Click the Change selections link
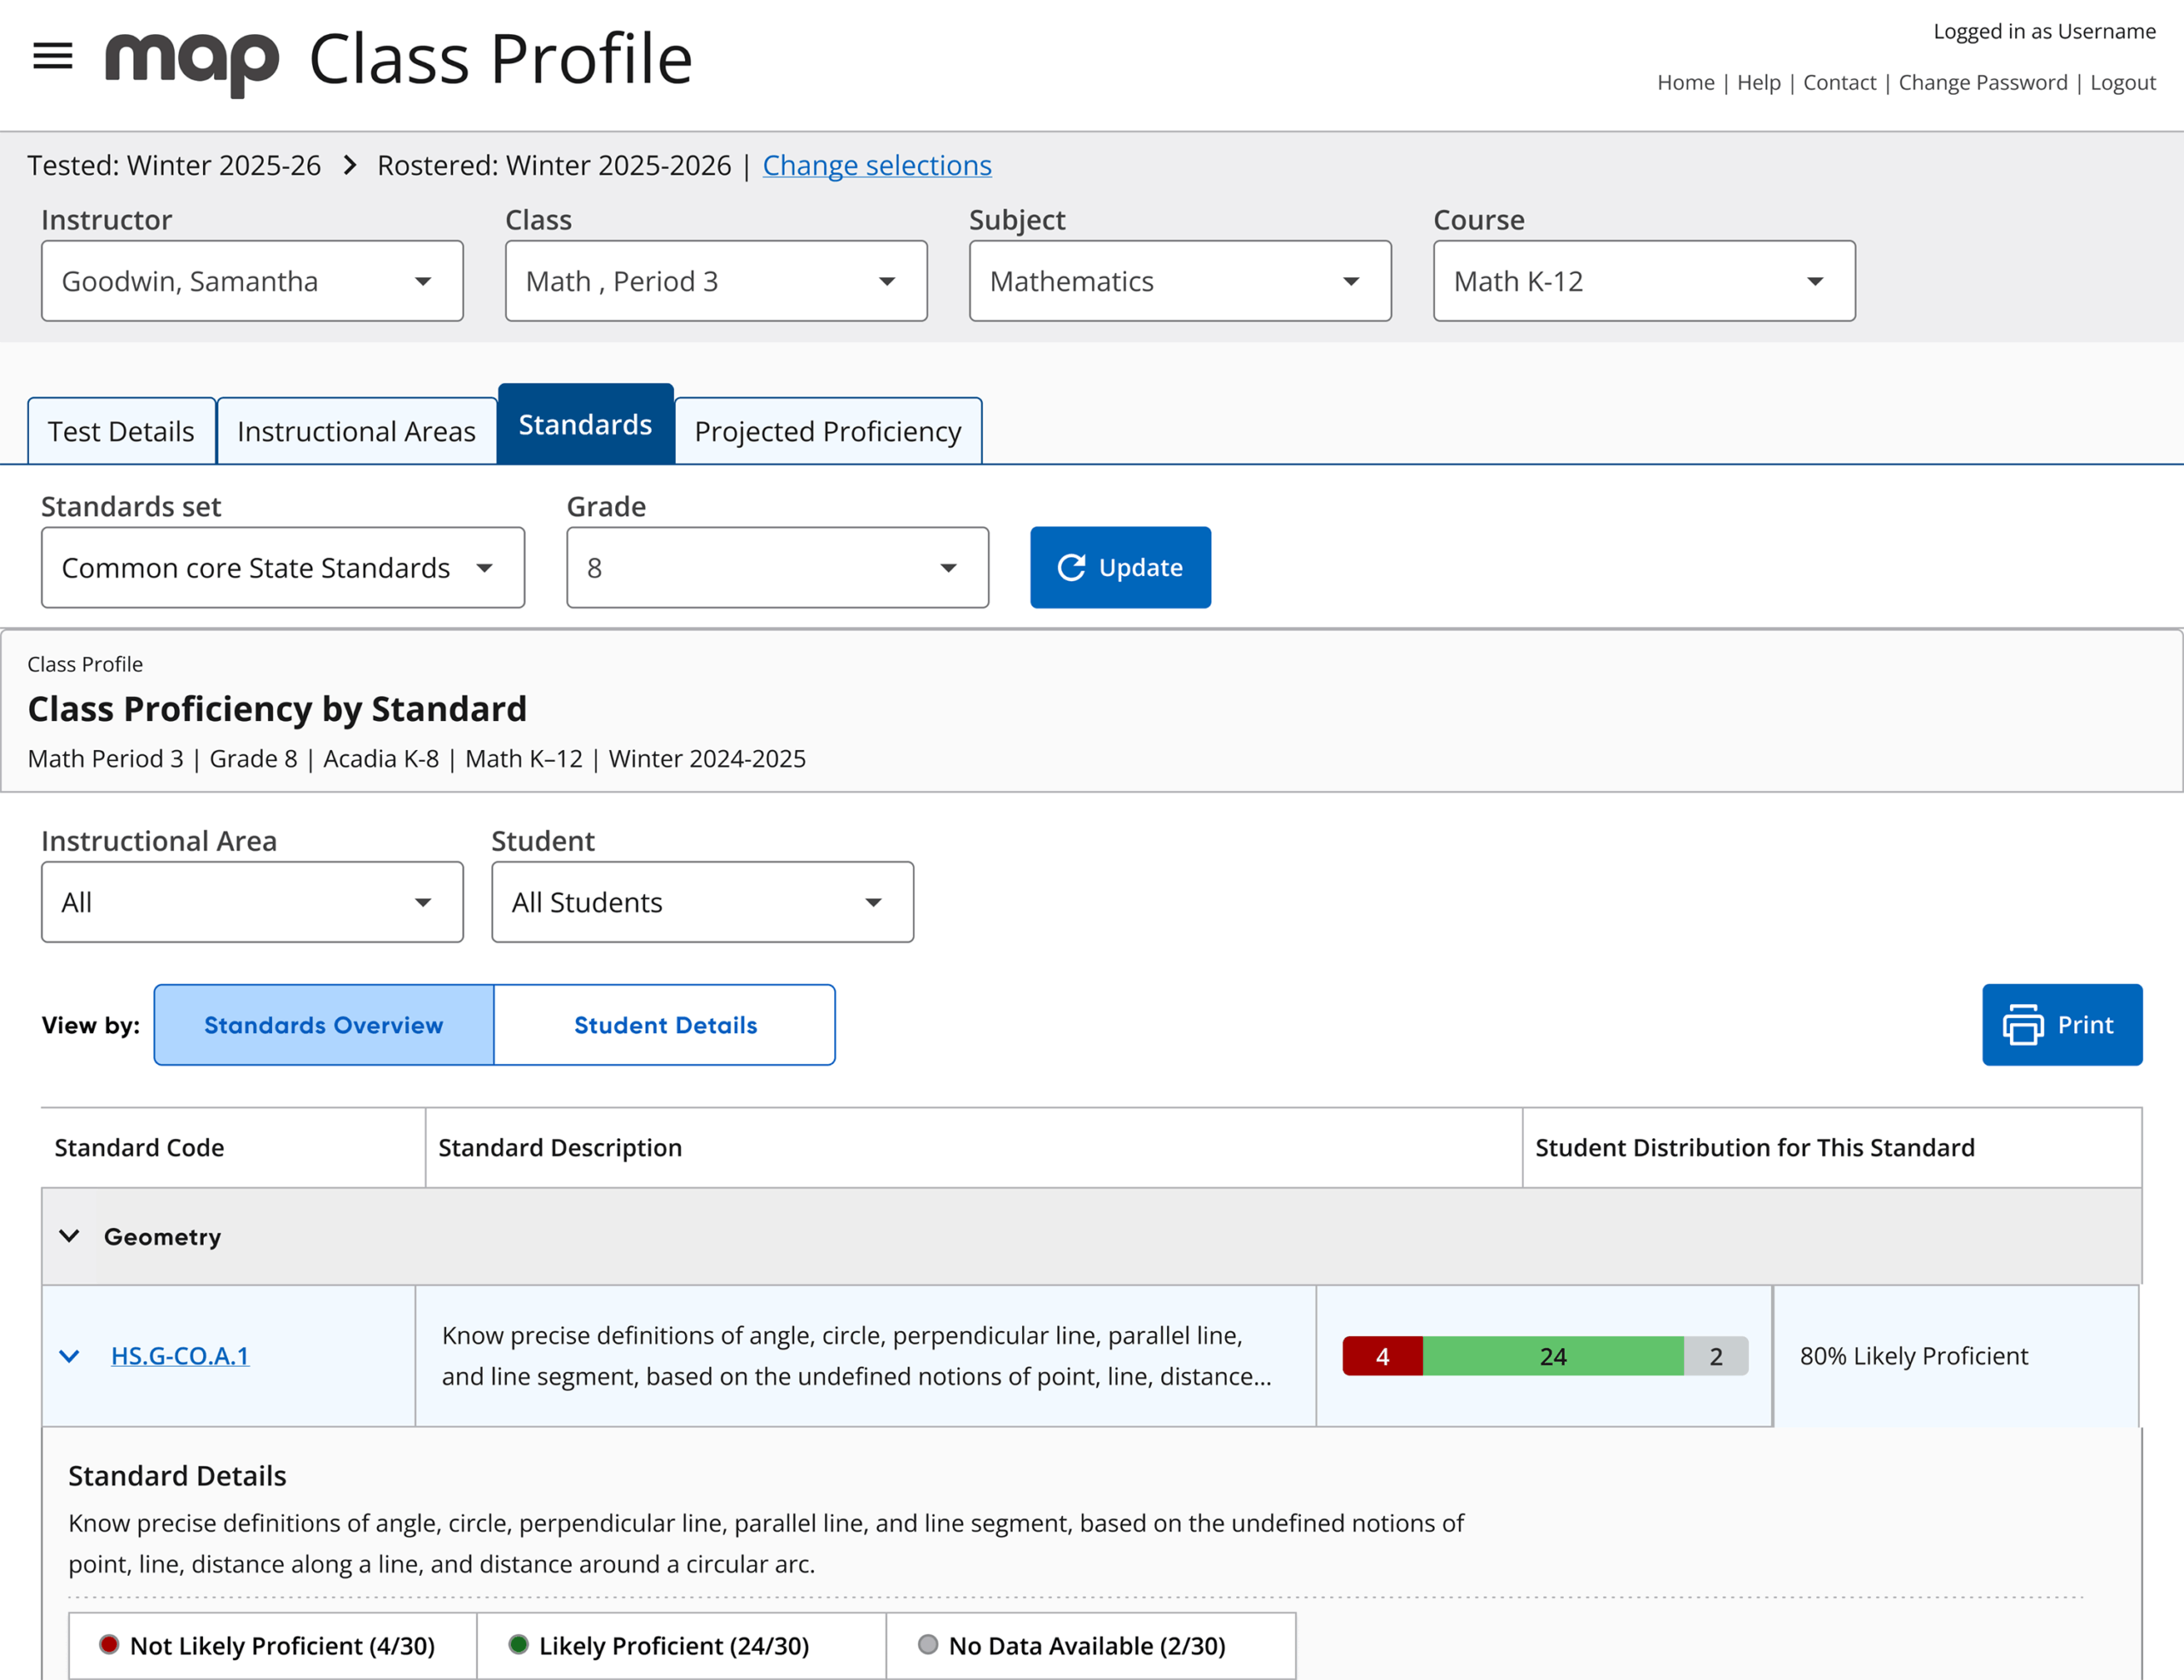 click(877, 165)
